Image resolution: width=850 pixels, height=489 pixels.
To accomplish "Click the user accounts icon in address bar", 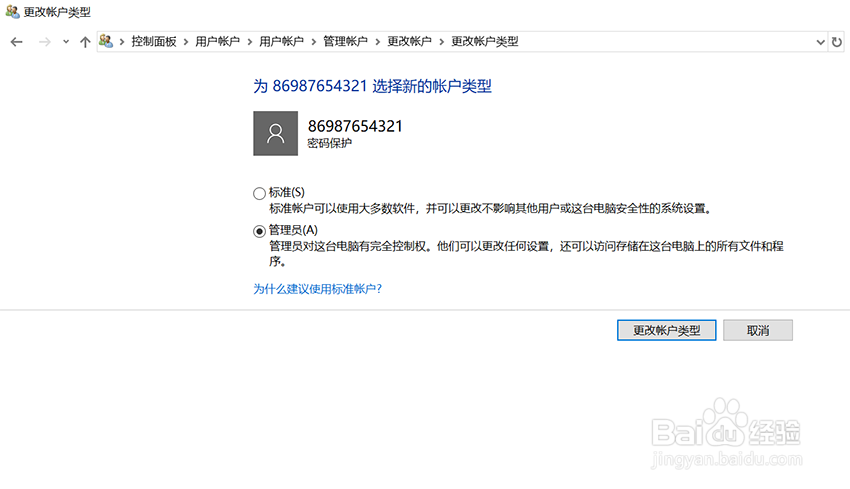I will click(x=106, y=41).
